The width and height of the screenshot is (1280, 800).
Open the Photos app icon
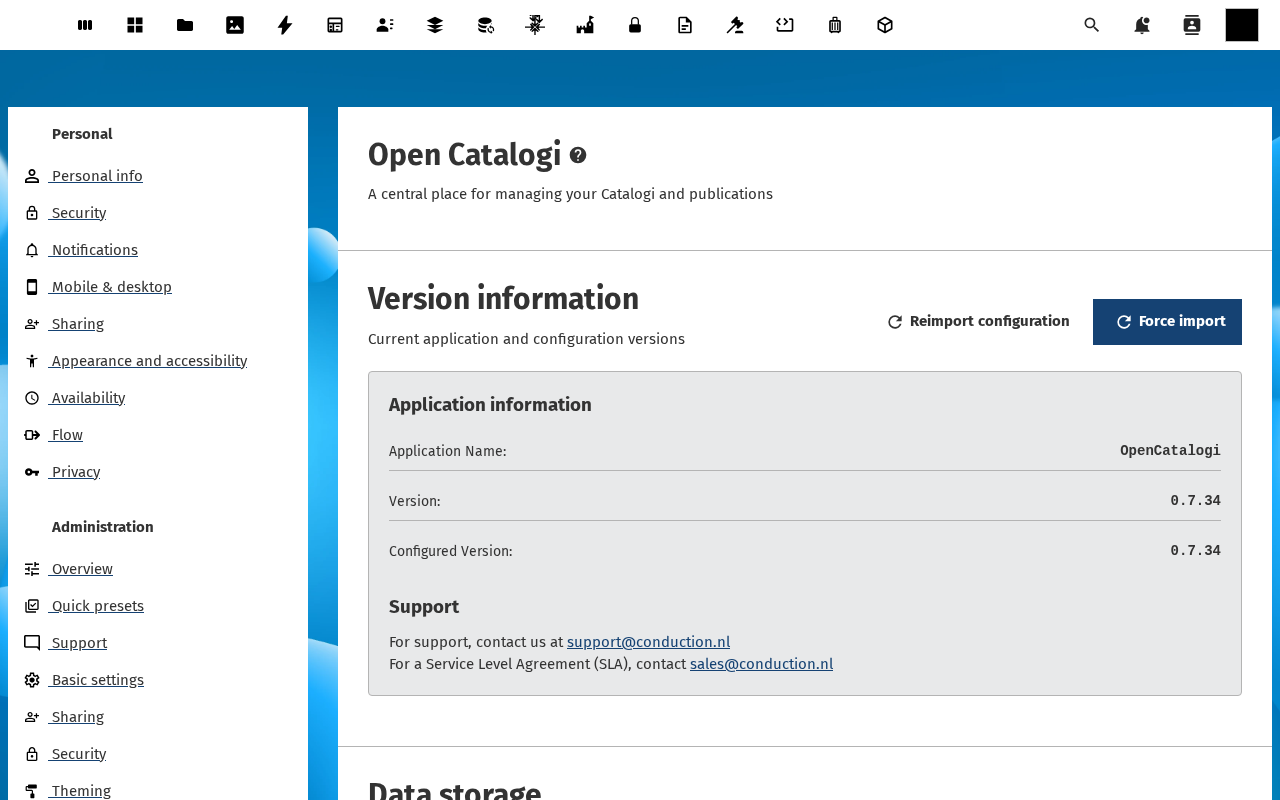pyautogui.click(x=235, y=25)
